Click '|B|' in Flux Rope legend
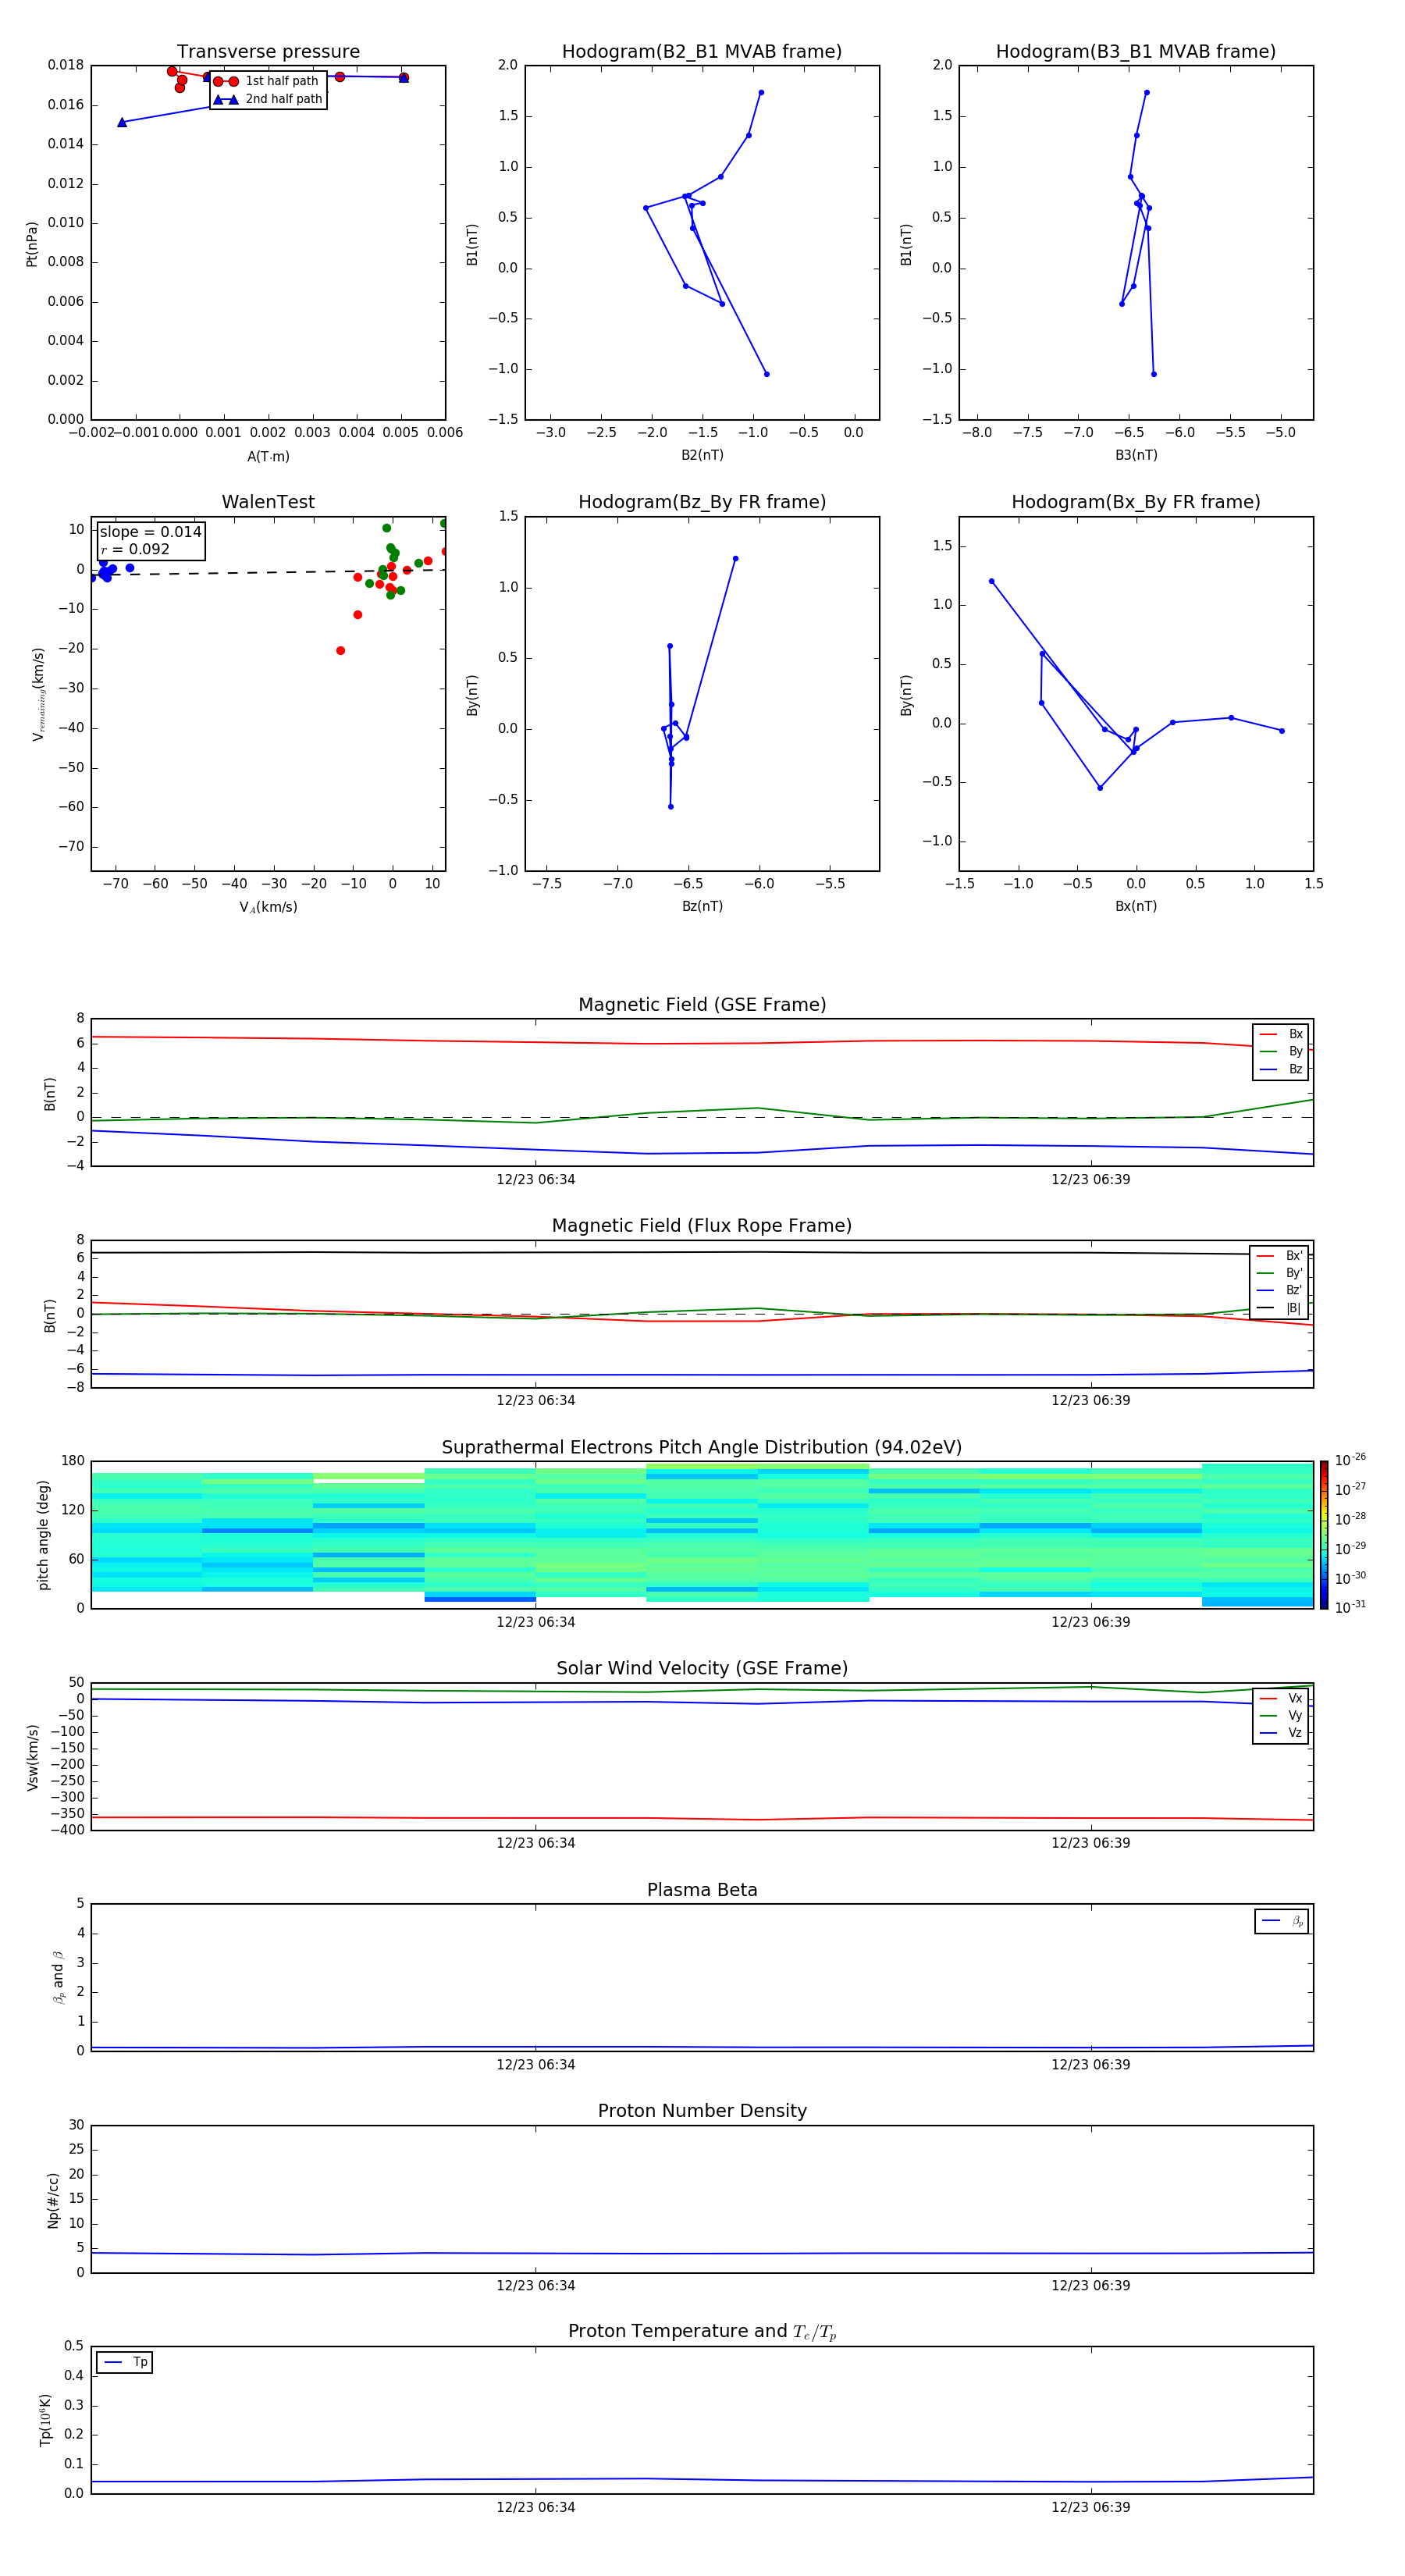The height and width of the screenshot is (2576, 1405). (1293, 1308)
